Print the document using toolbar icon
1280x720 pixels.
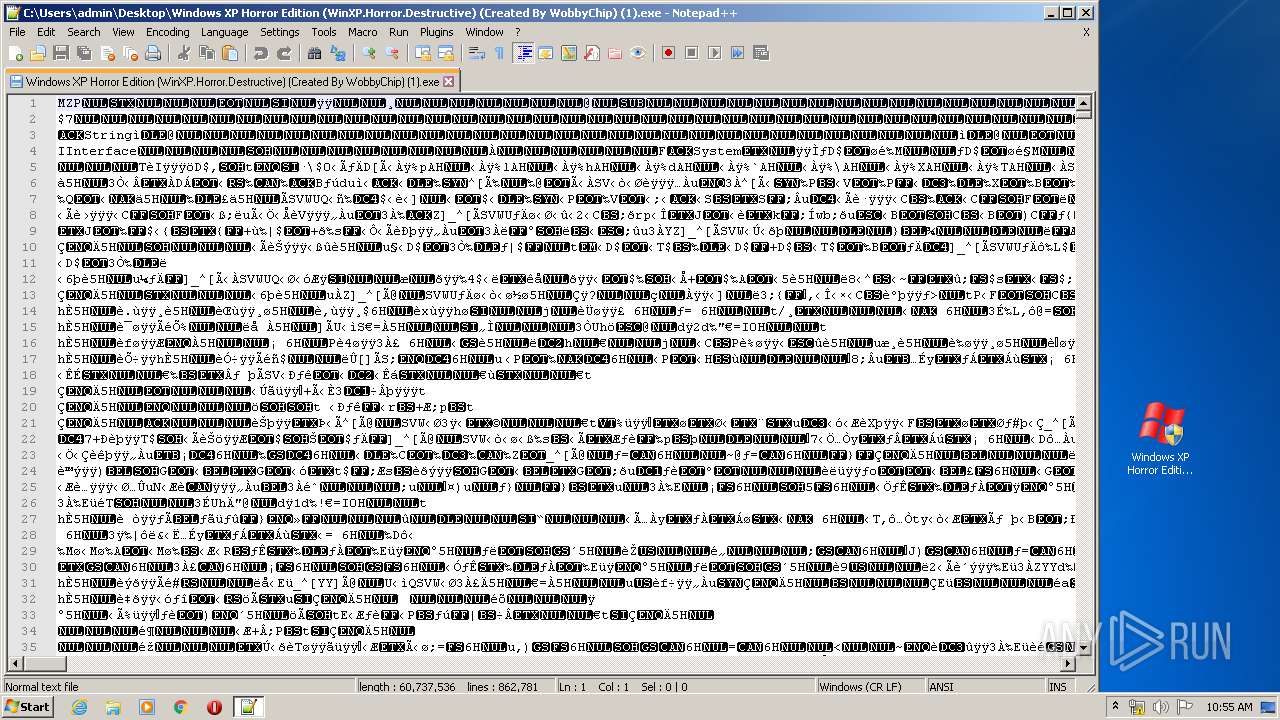click(153, 53)
